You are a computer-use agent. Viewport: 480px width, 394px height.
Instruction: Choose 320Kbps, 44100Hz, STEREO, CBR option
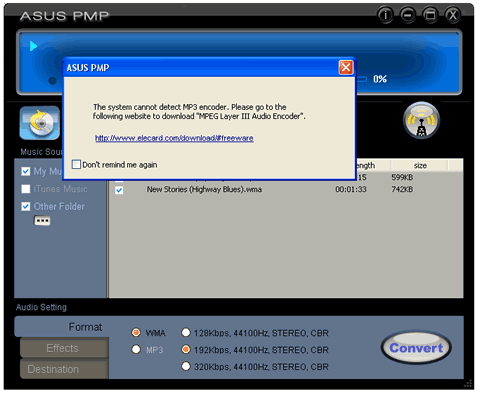tap(186, 366)
